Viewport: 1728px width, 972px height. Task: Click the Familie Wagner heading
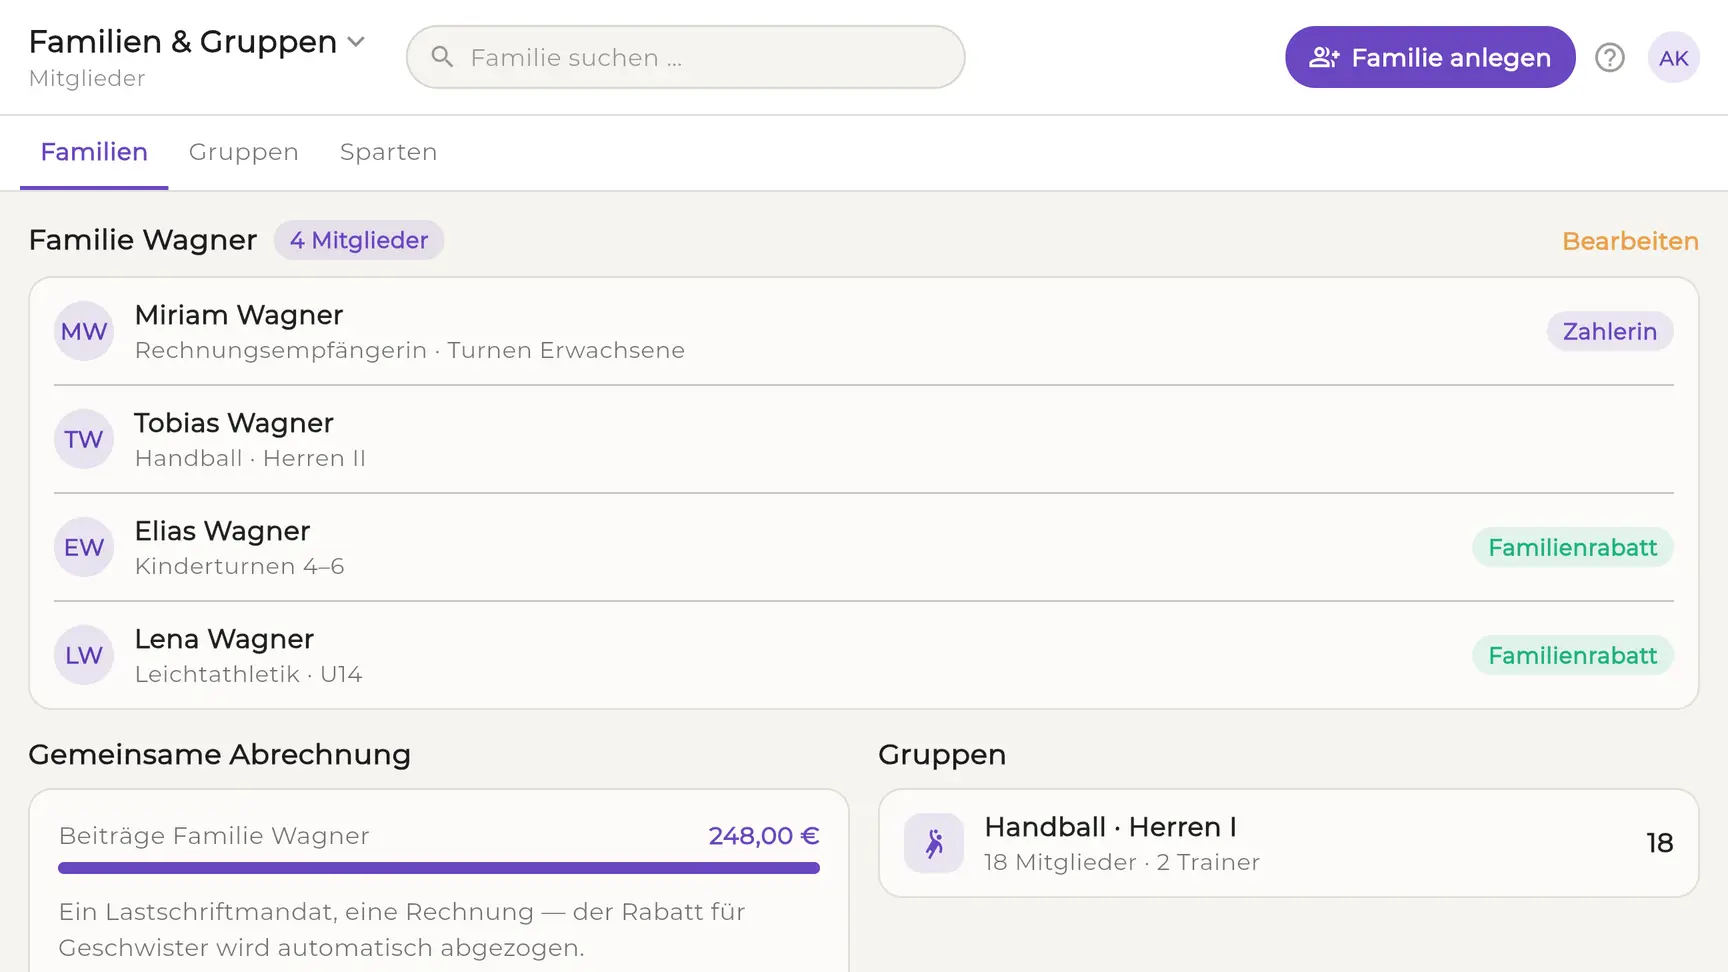pos(143,240)
